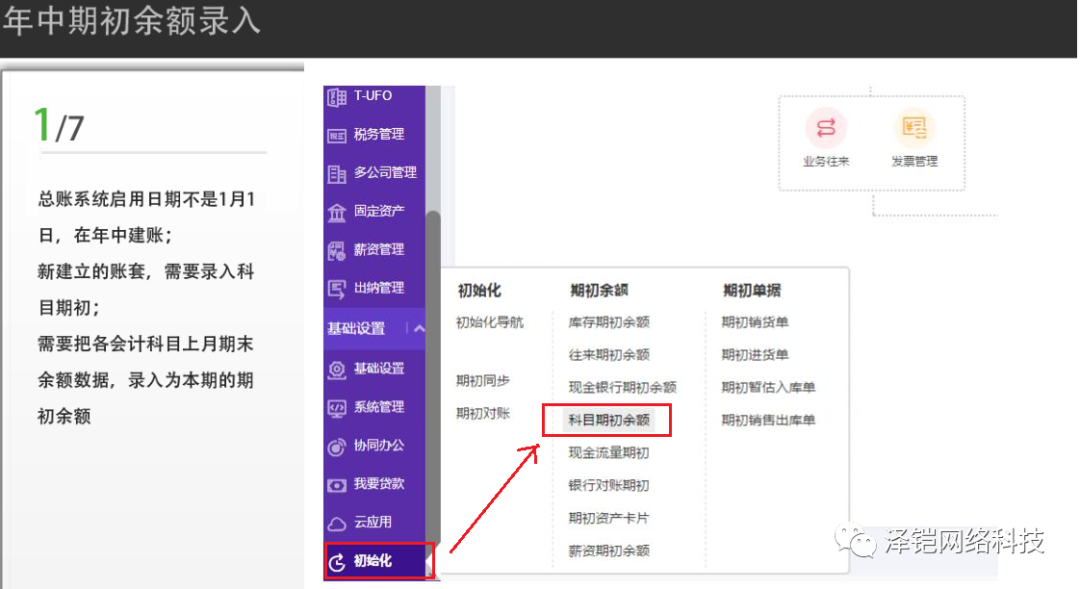Click the sidebar vertical scrollbar
Screen dimensions: 1080x589
click(433, 300)
